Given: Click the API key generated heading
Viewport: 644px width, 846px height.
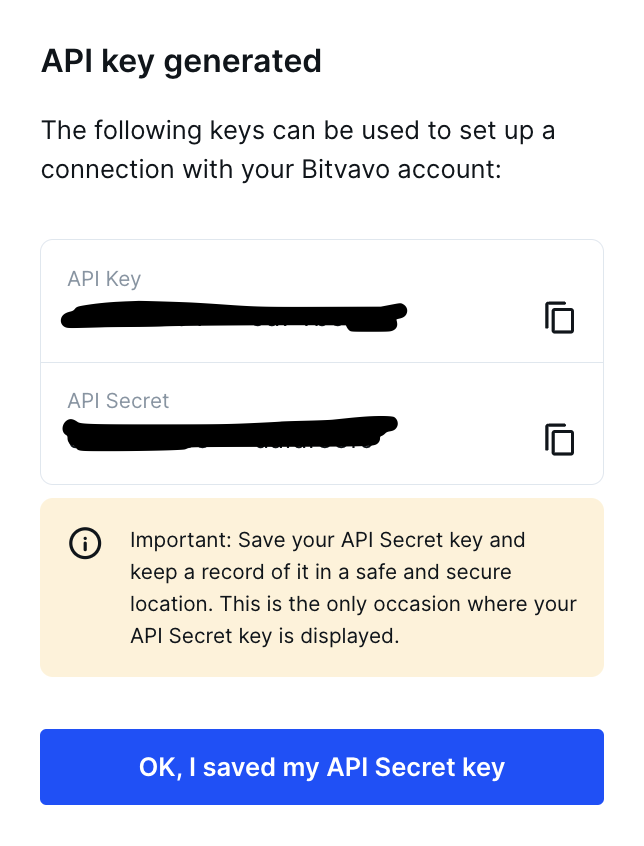Looking at the screenshot, I should (x=181, y=62).
